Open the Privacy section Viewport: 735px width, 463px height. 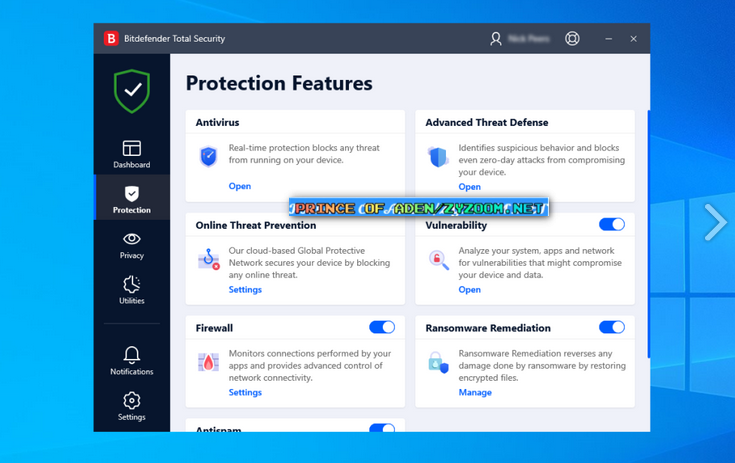coord(132,246)
